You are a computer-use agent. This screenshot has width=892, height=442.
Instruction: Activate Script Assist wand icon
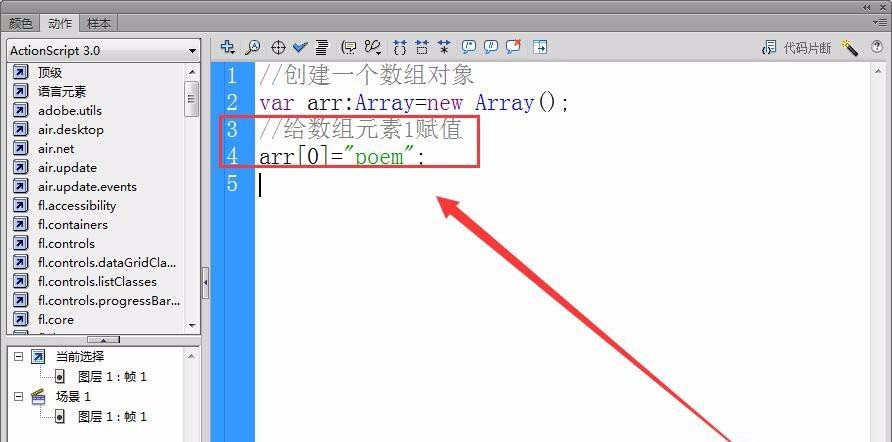point(849,48)
